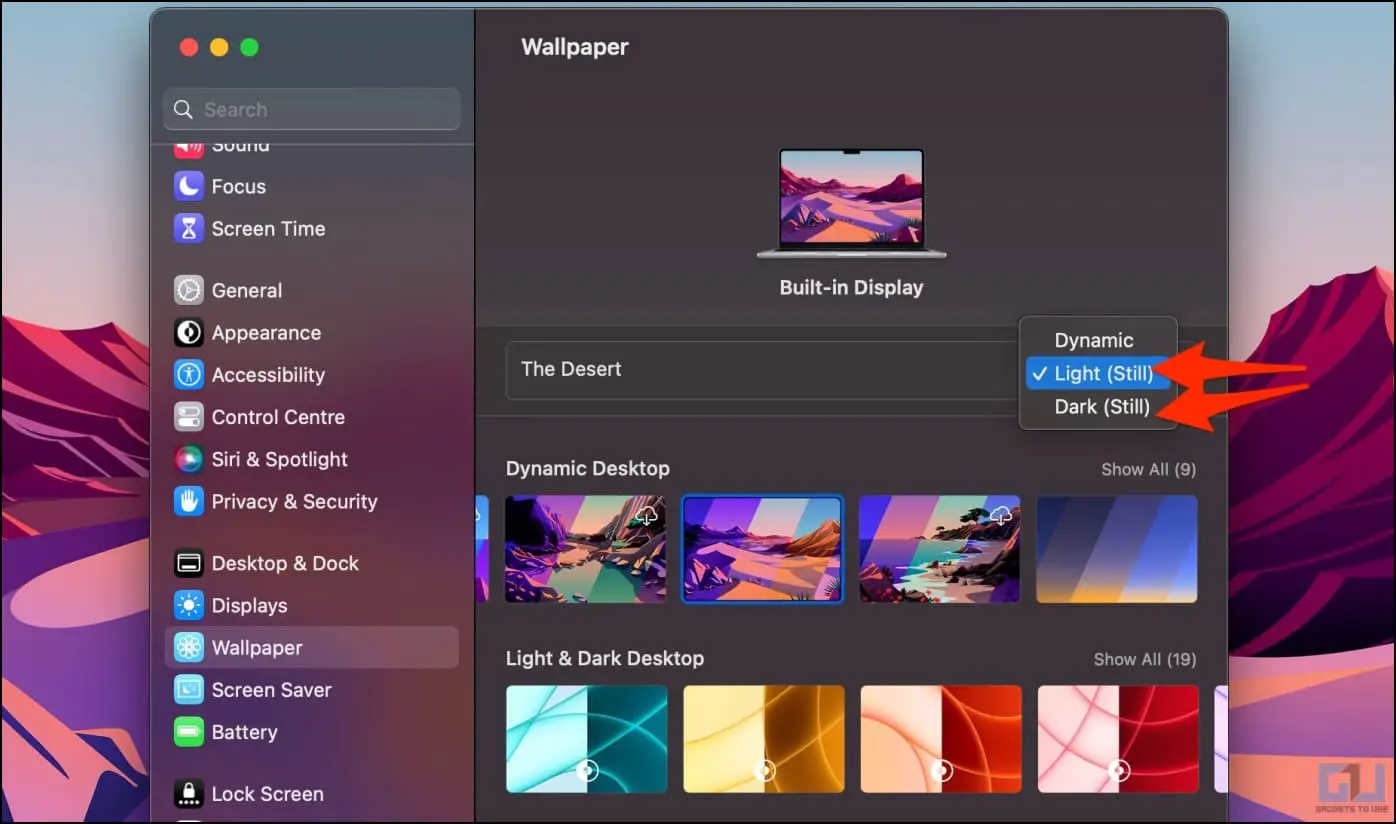Open Control Centre icon

pyautogui.click(x=189, y=417)
